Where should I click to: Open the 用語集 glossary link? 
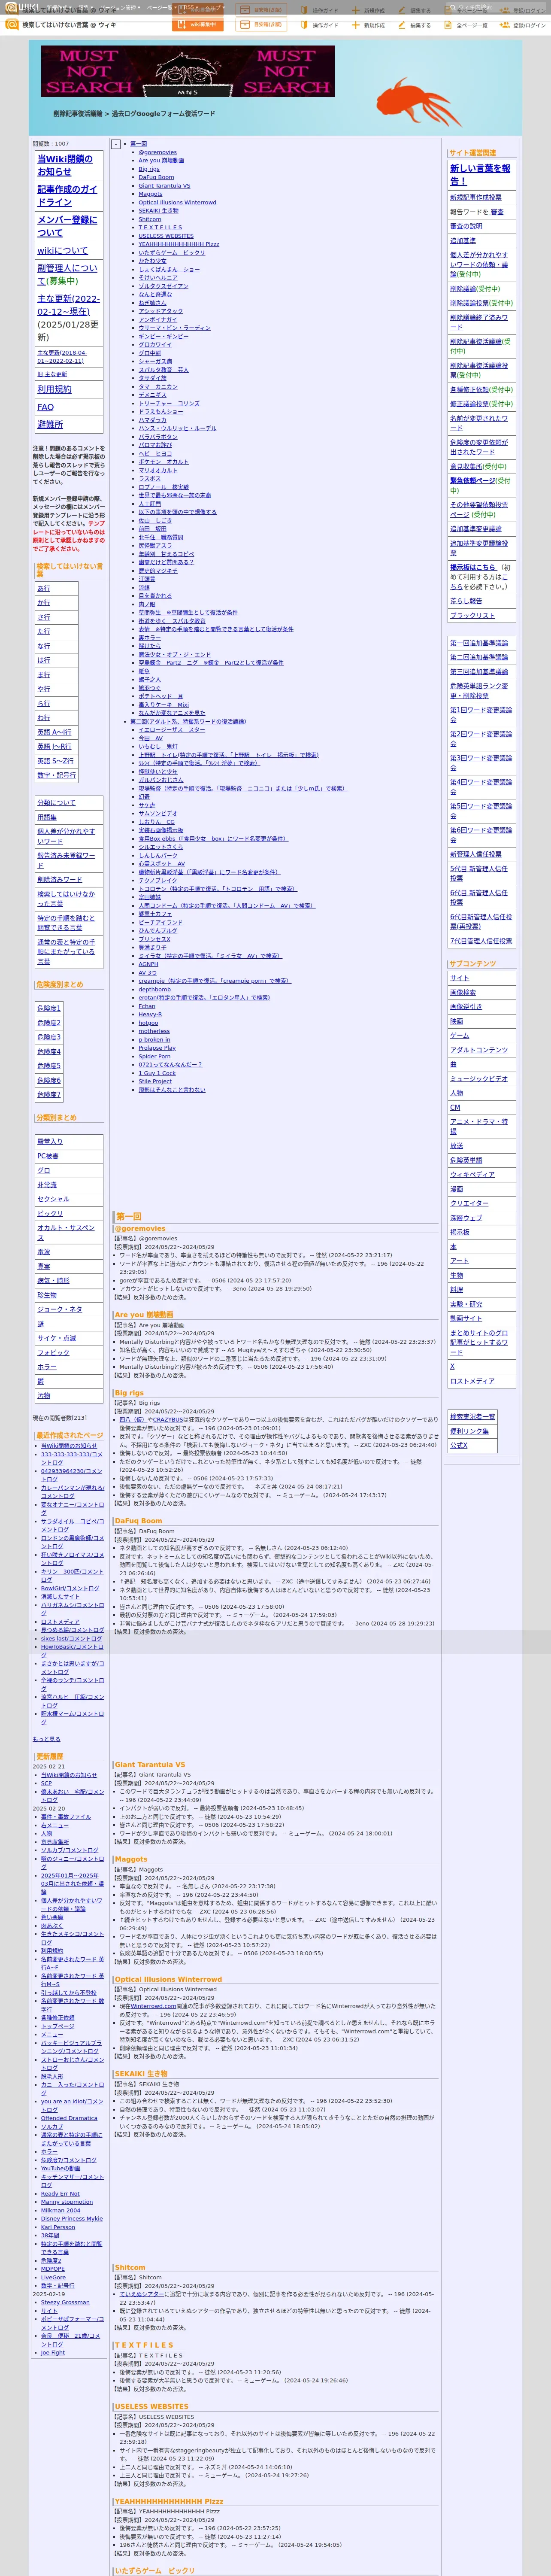pyautogui.click(x=47, y=817)
